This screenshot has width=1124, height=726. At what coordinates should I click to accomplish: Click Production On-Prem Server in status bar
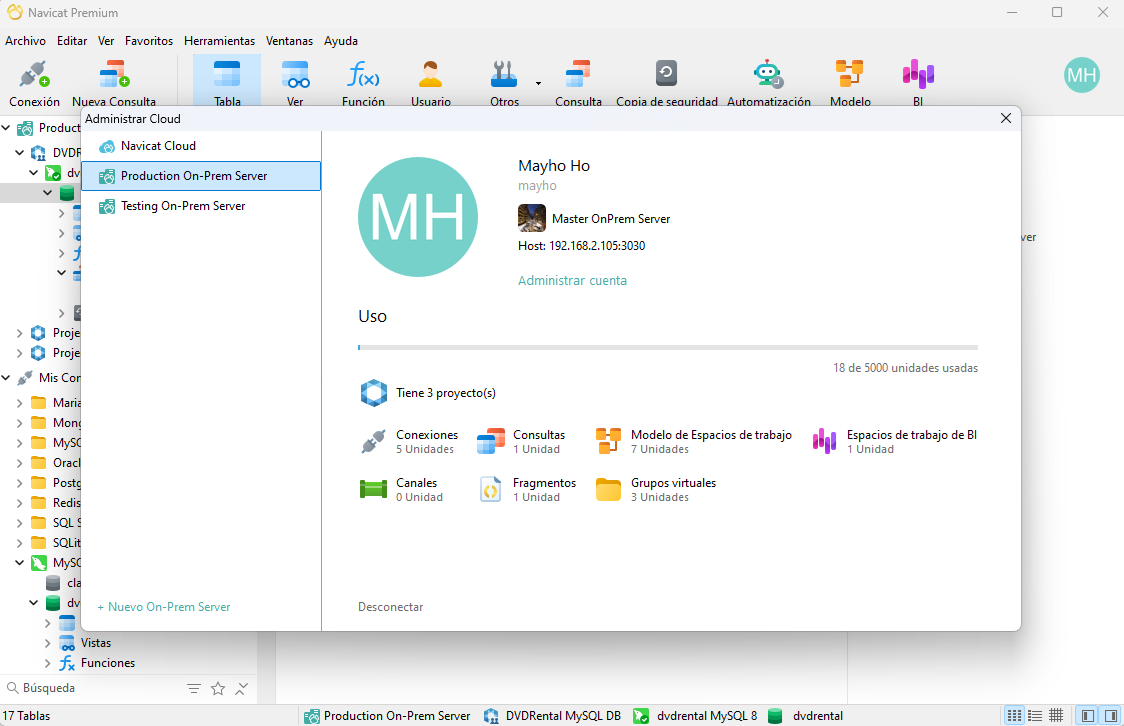coord(388,716)
